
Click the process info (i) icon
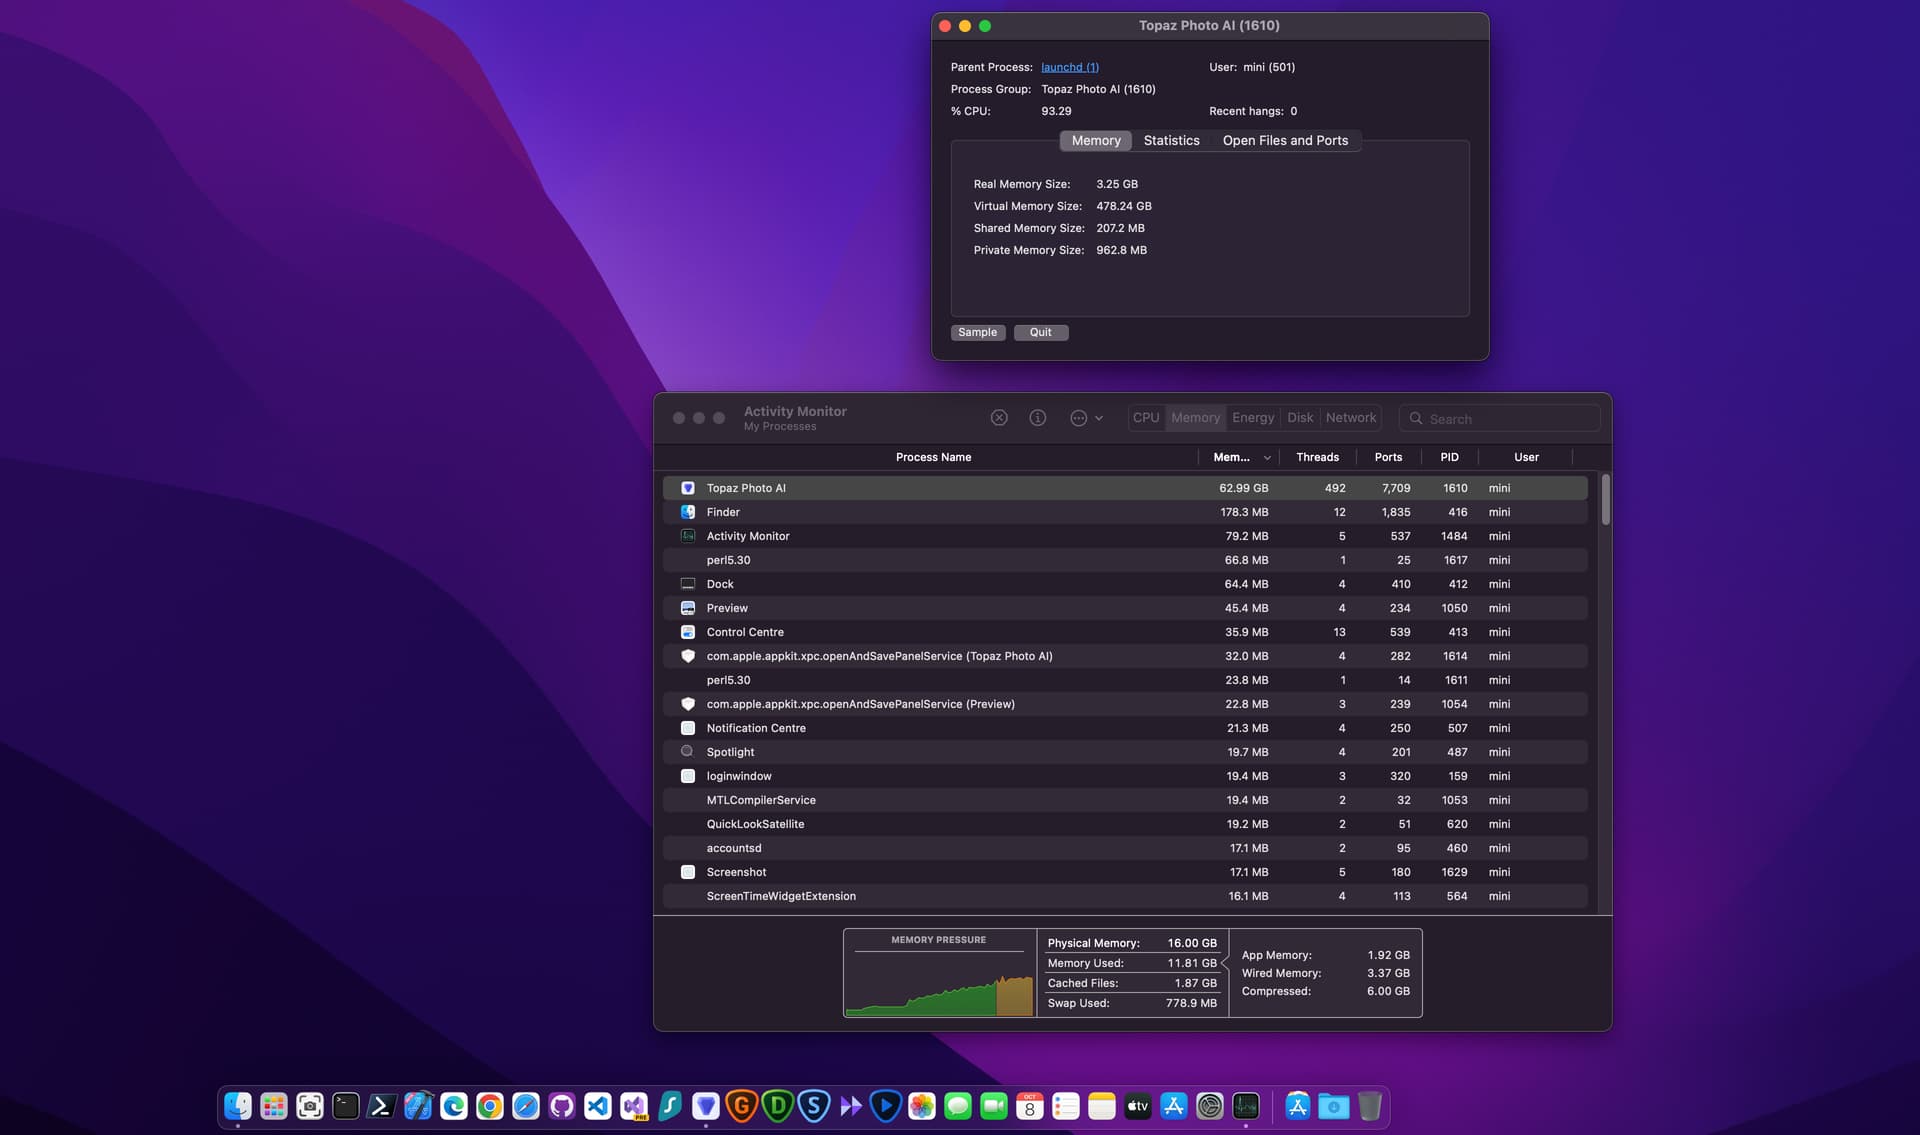coord(1037,418)
